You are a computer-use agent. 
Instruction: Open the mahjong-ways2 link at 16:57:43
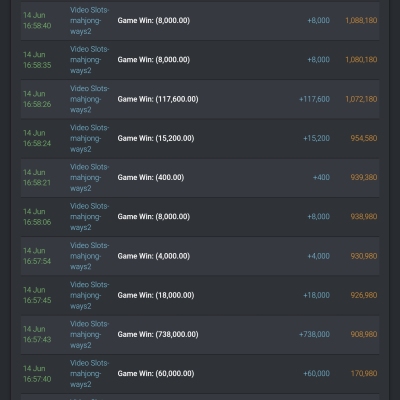click(89, 334)
